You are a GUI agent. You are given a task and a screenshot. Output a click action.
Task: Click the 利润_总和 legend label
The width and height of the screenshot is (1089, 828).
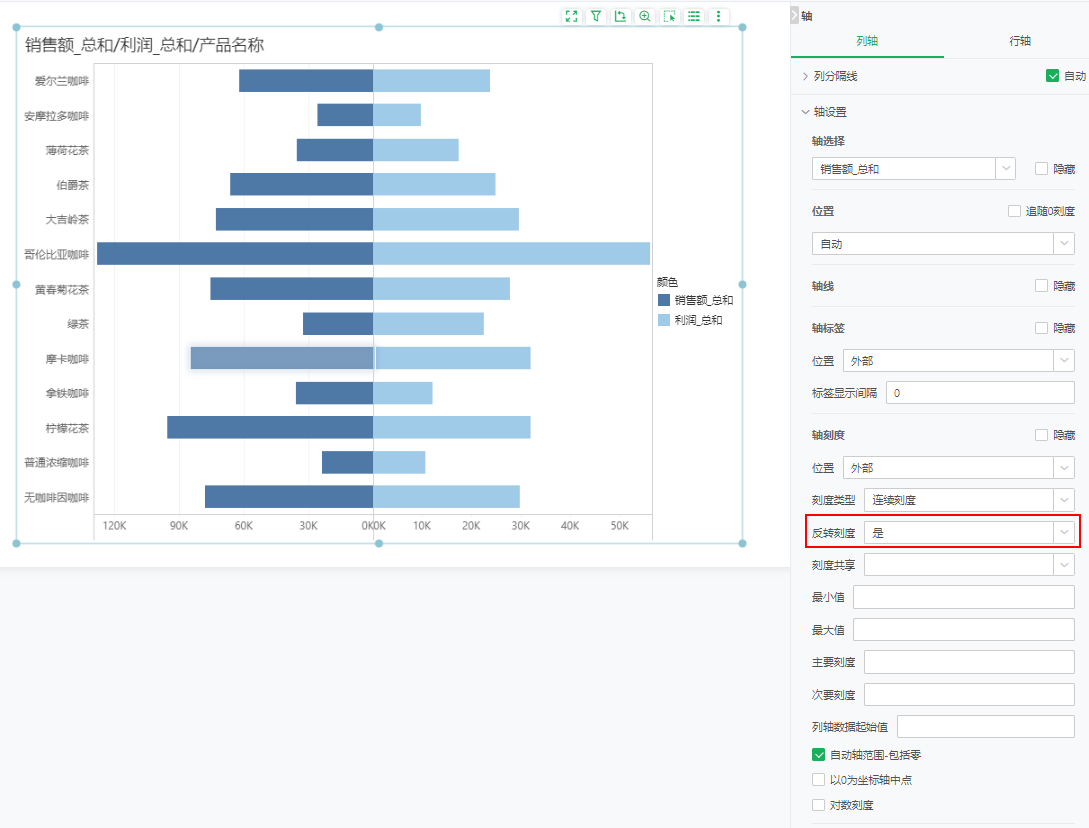tap(698, 320)
